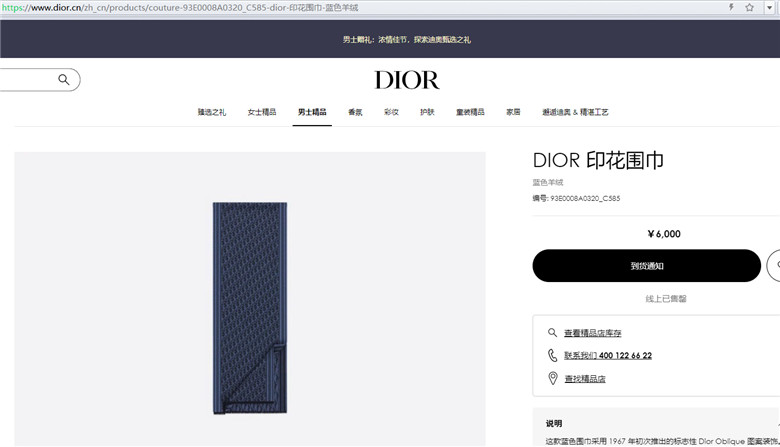The width and height of the screenshot is (780, 447).
Task: Click boutique stock magnifier icon
Action: click(x=552, y=333)
